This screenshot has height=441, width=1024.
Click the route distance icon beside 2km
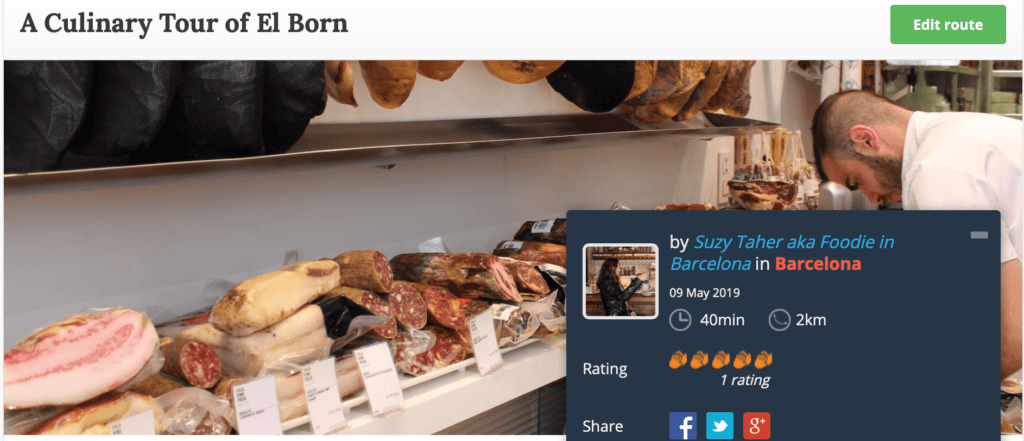coord(779,320)
